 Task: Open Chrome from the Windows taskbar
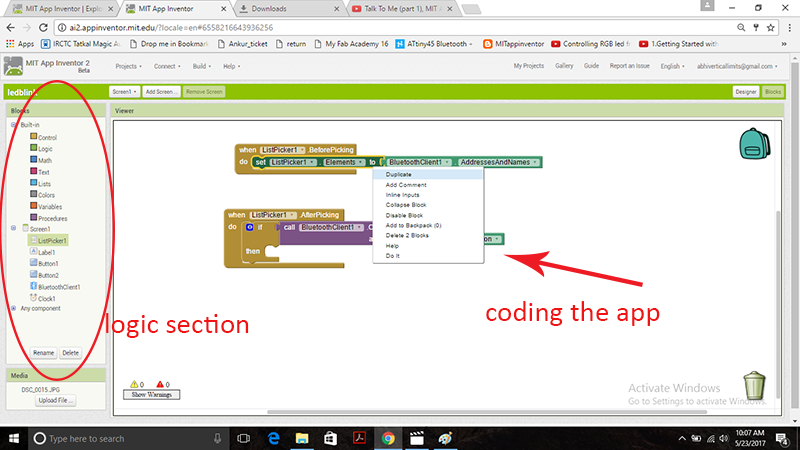(388, 438)
